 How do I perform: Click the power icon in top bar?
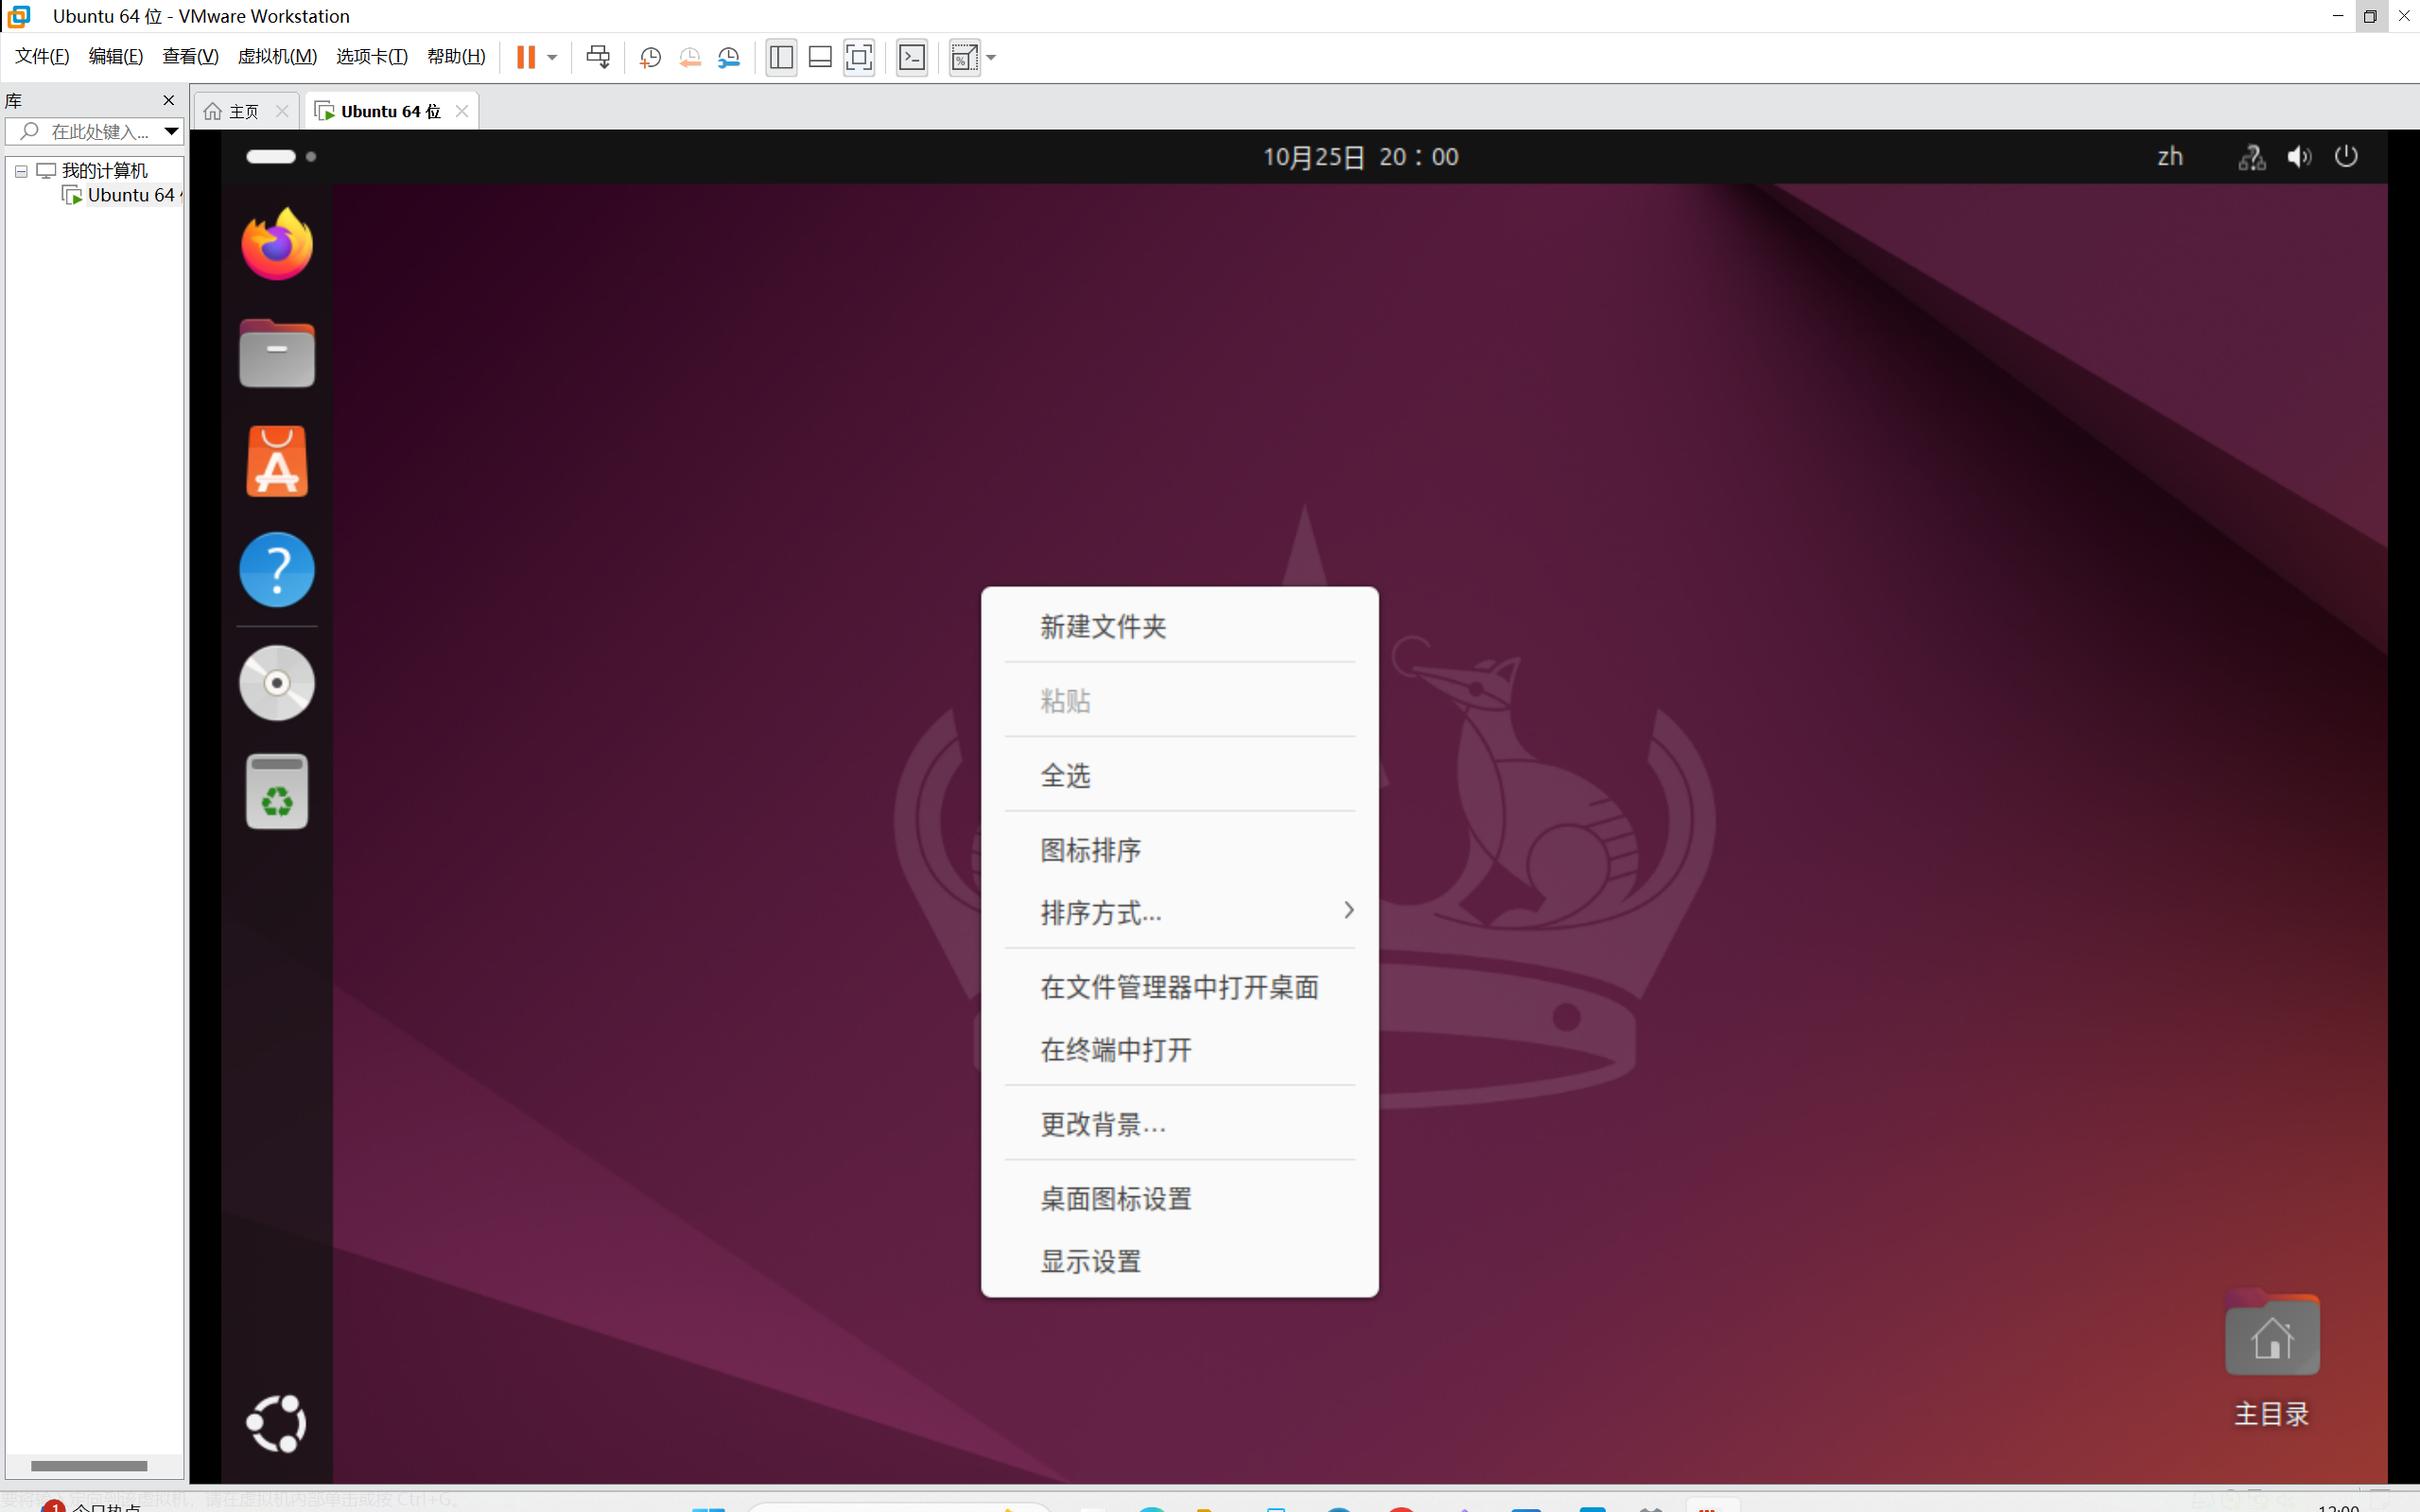[x=2346, y=157]
